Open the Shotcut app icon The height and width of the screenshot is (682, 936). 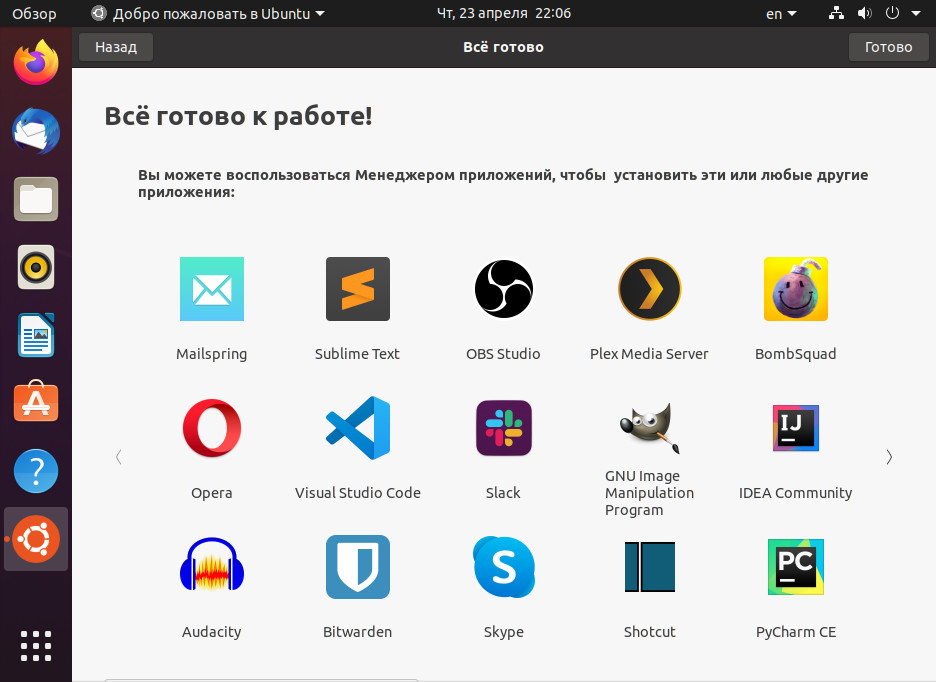click(x=649, y=567)
